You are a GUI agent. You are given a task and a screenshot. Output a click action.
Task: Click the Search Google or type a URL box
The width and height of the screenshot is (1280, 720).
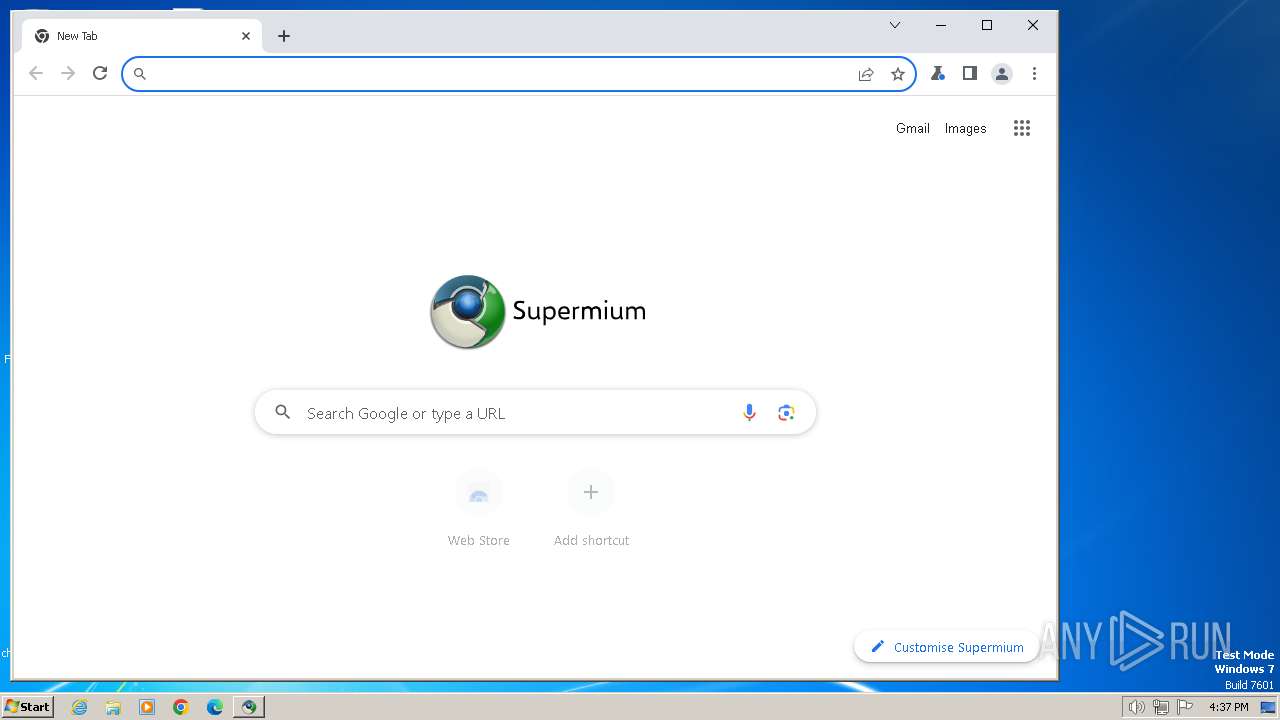coord(535,413)
